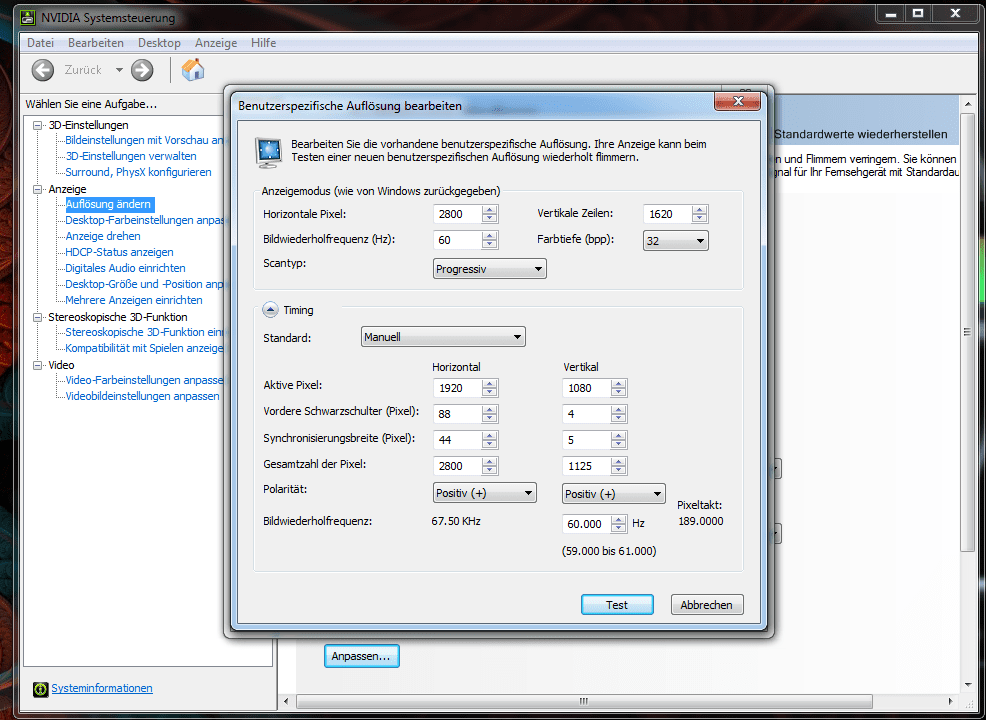This screenshot has height=720, width=986.
Task: Select Video-Farbeinstellungen anpassen item
Action: click(x=145, y=380)
